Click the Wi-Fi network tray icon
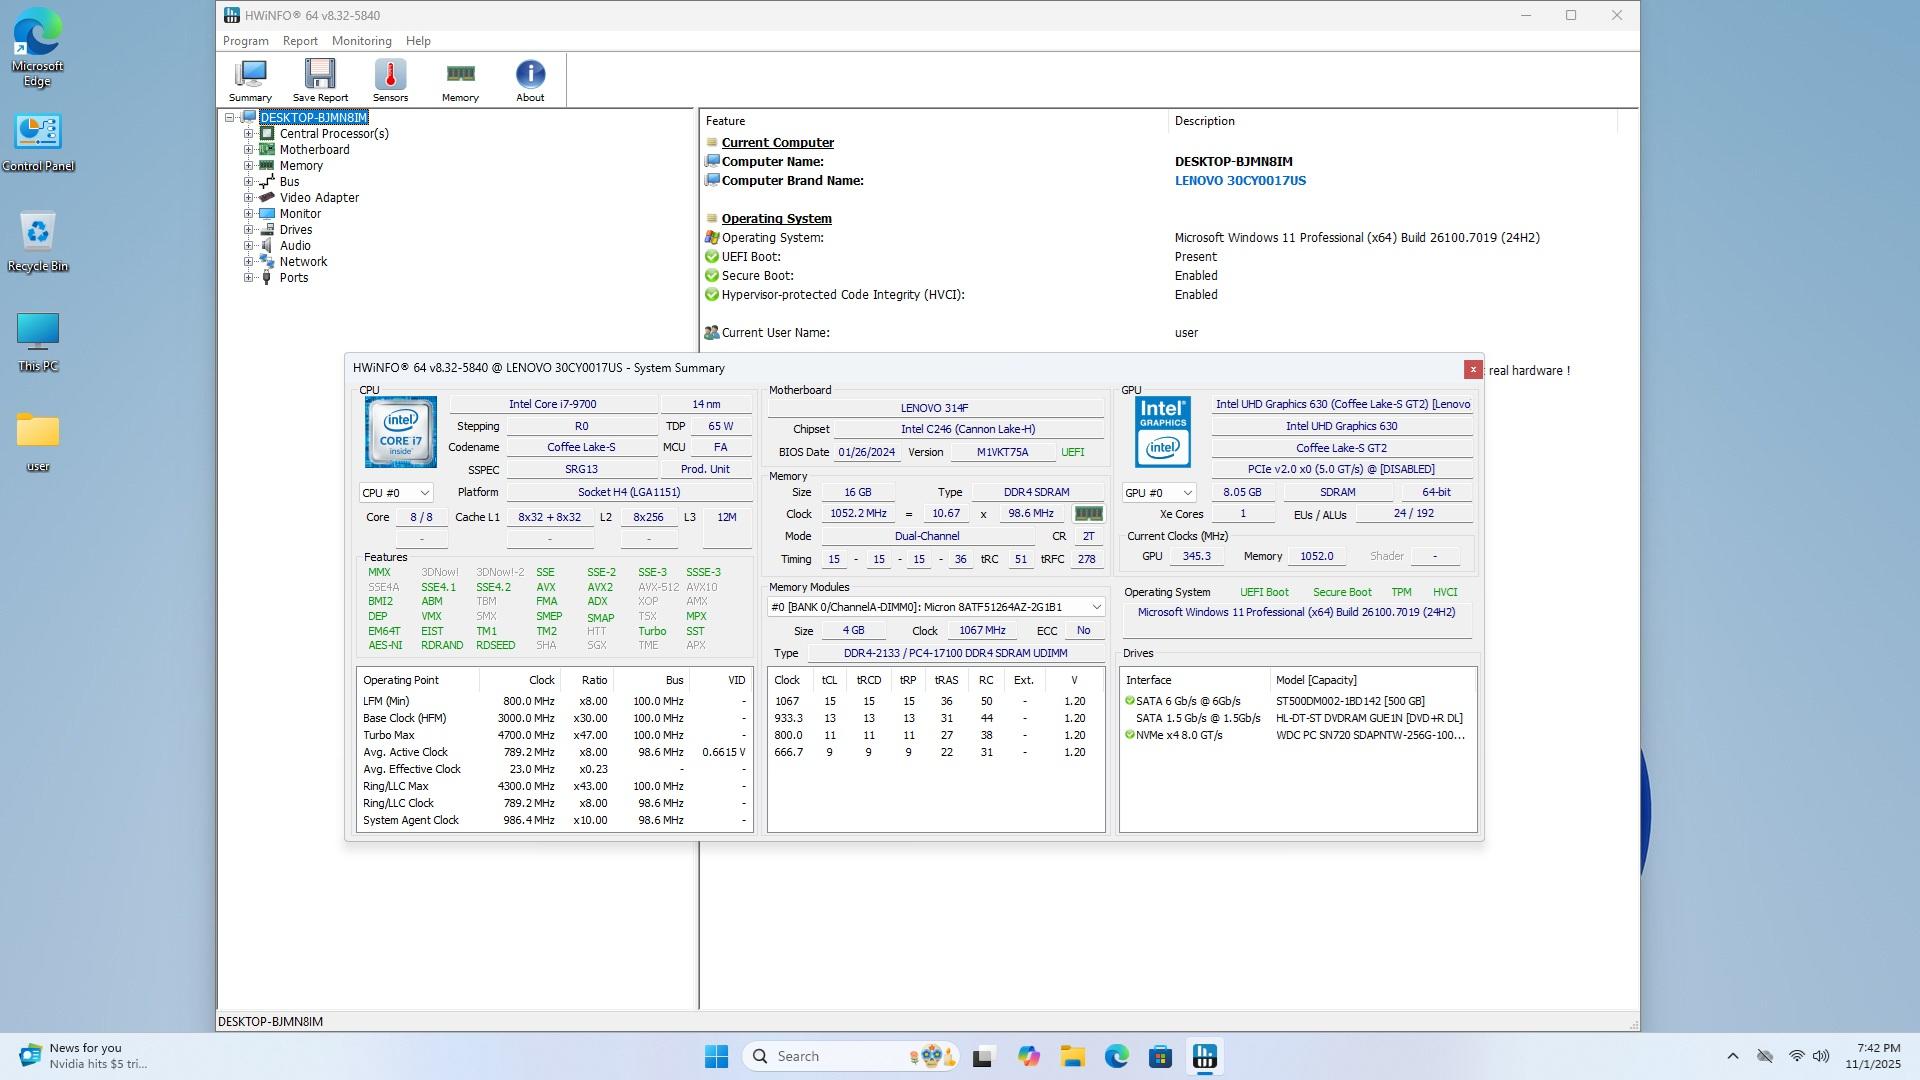The image size is (1920, 1080). (1797, 1056)
